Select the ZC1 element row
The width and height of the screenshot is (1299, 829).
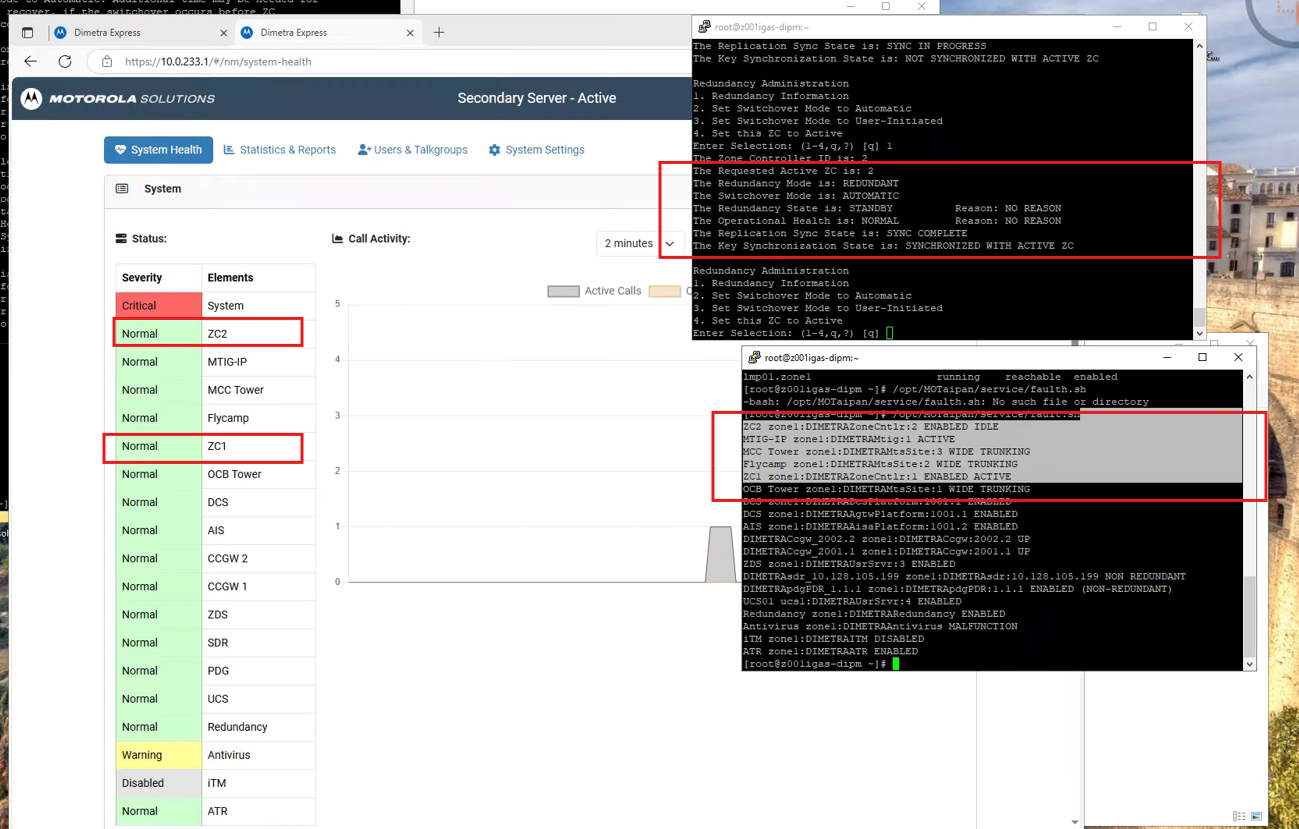pos(216,446)
